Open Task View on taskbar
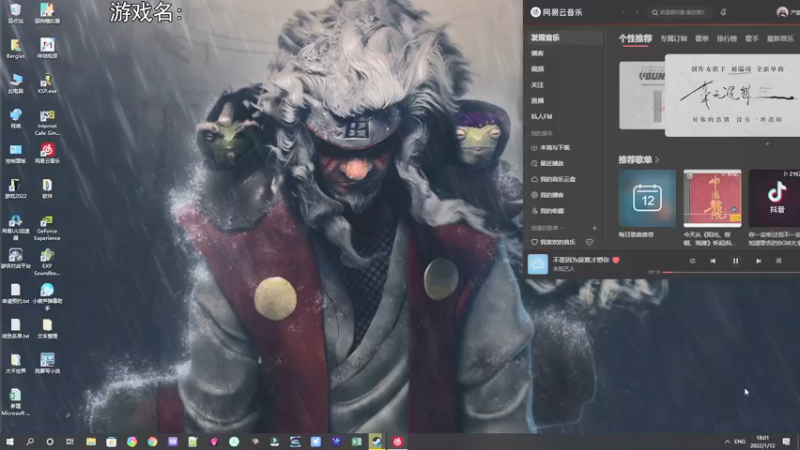This screenshot has height=450, width=800. pos(70,441)
